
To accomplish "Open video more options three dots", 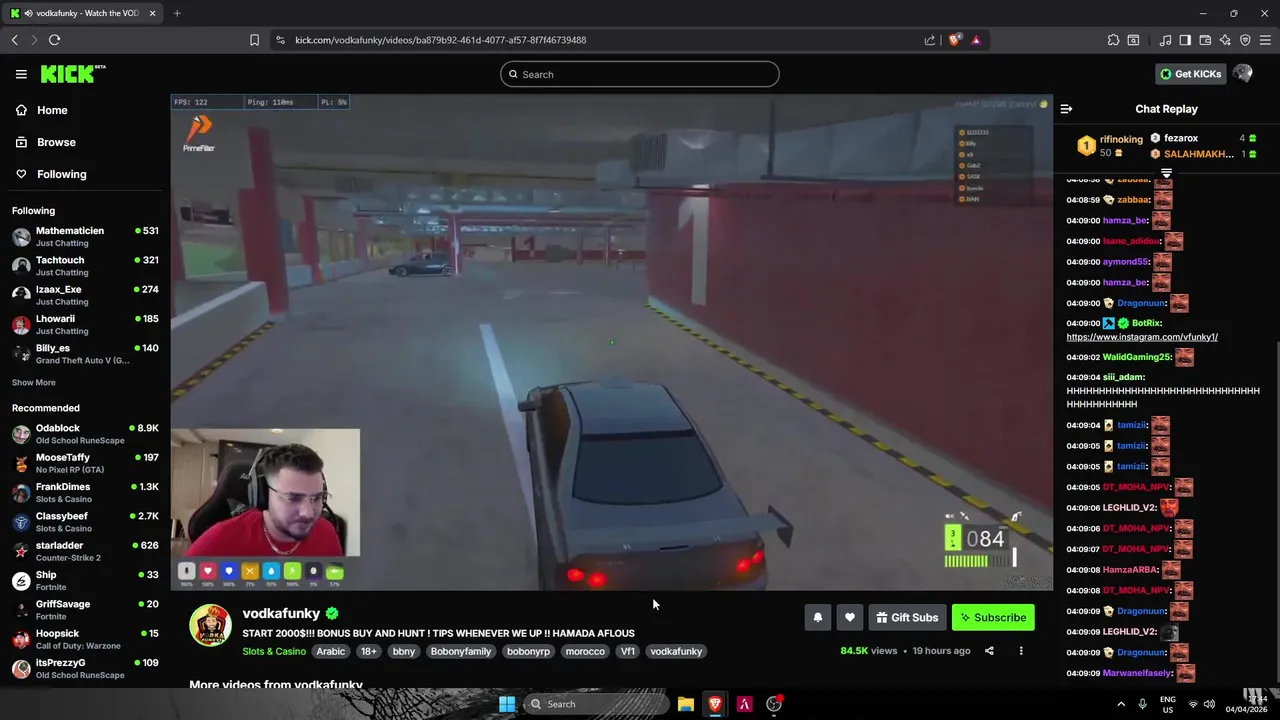I will 1021,651.
